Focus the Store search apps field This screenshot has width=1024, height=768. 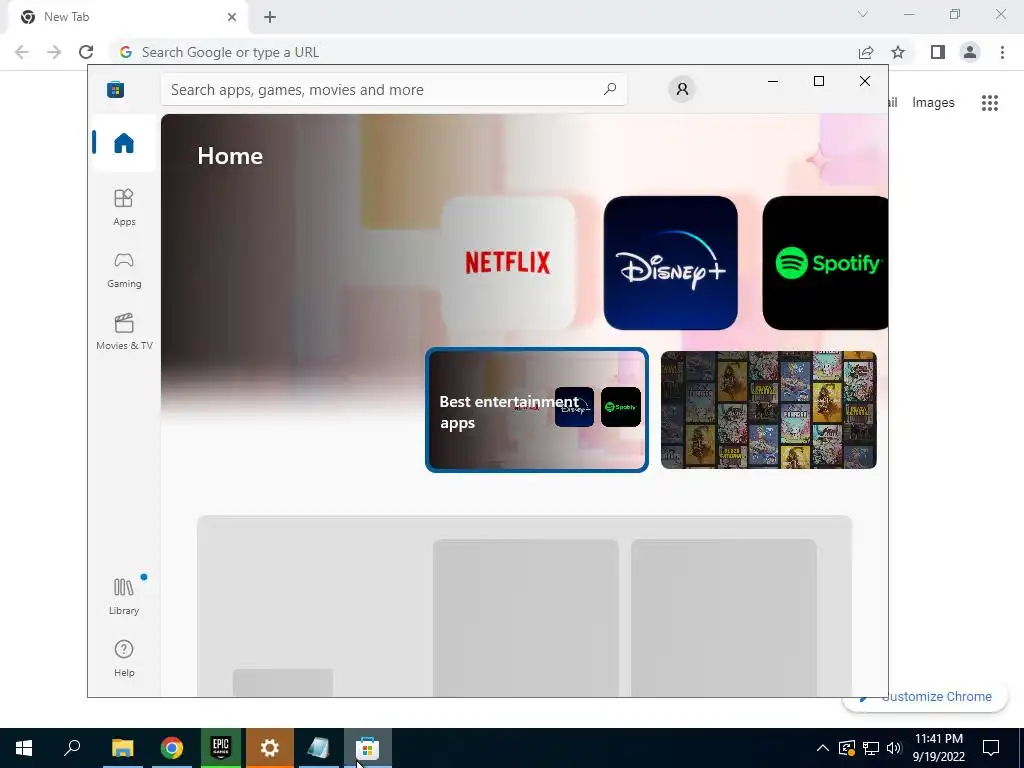point(394,89)
